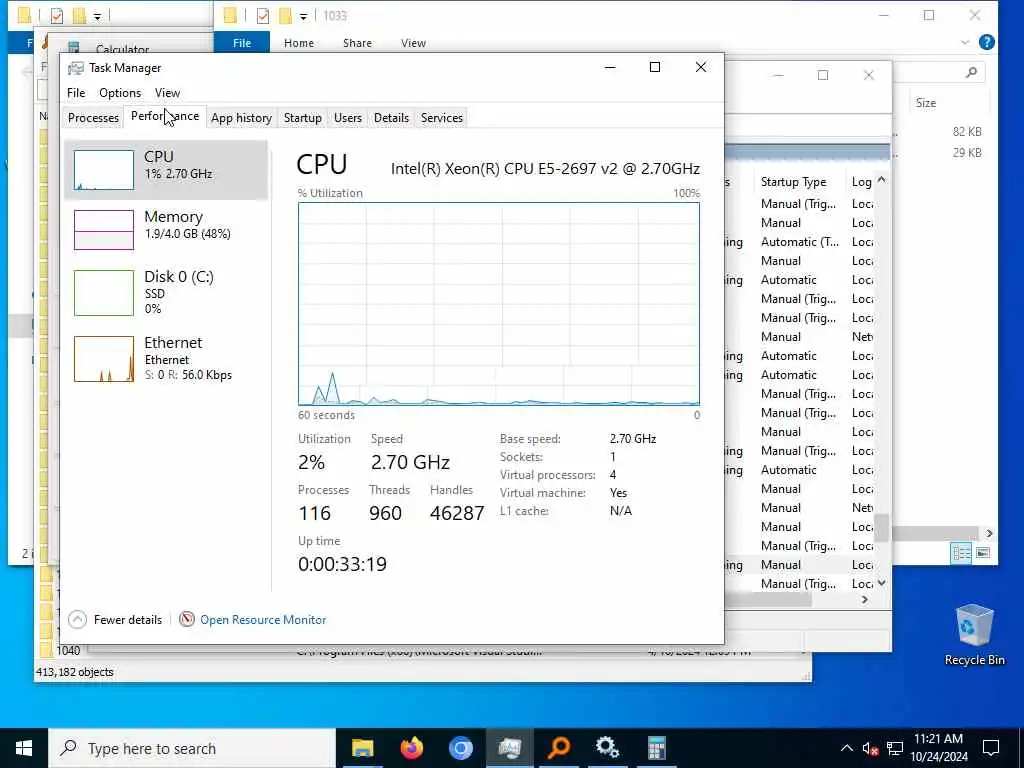The image size is (1024, 768).
Task: Expand the Explorer ribbon chevron
Action: (x=965, y=42)
